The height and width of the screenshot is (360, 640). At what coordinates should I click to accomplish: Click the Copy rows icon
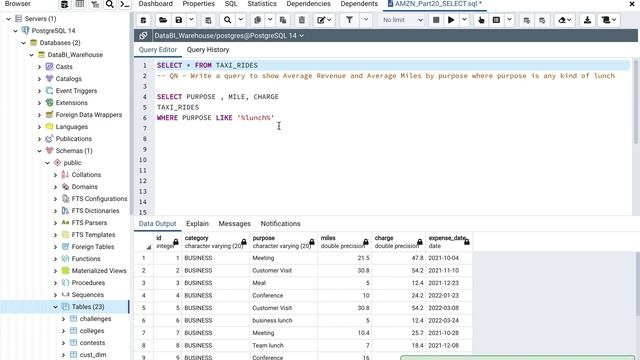tap(257, 20)
